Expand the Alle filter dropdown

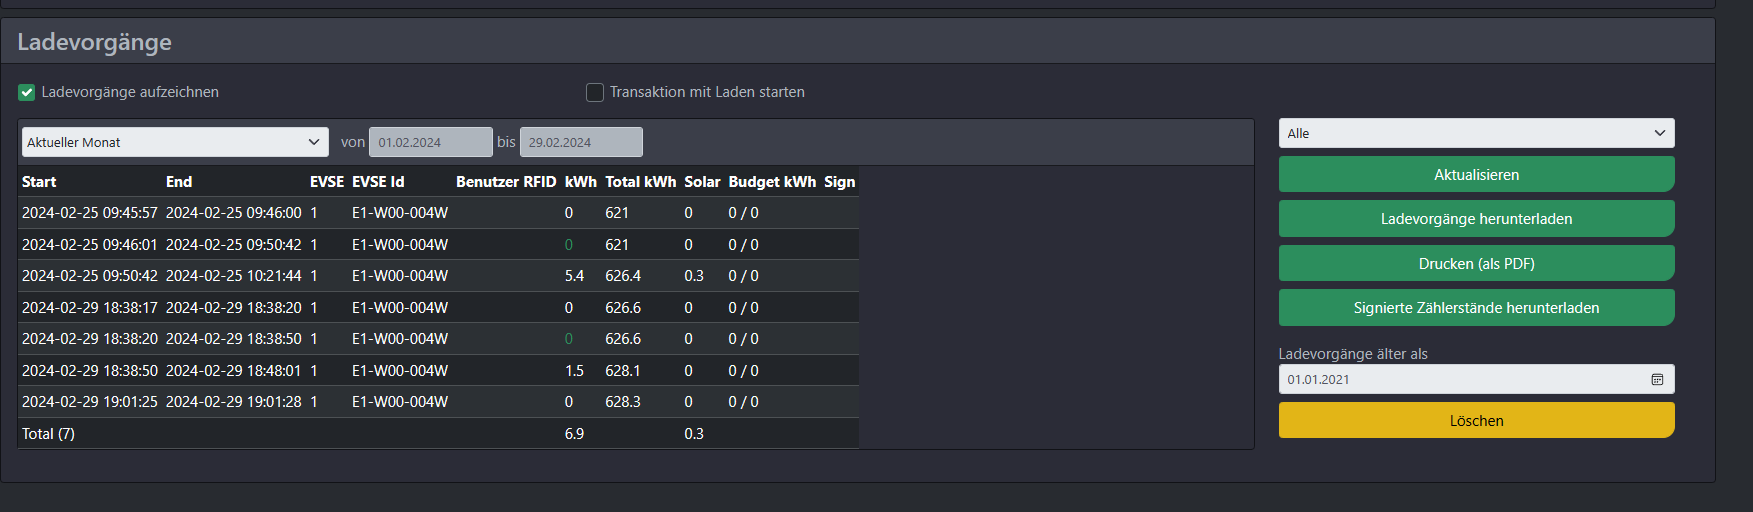[x=1476, y=133]
